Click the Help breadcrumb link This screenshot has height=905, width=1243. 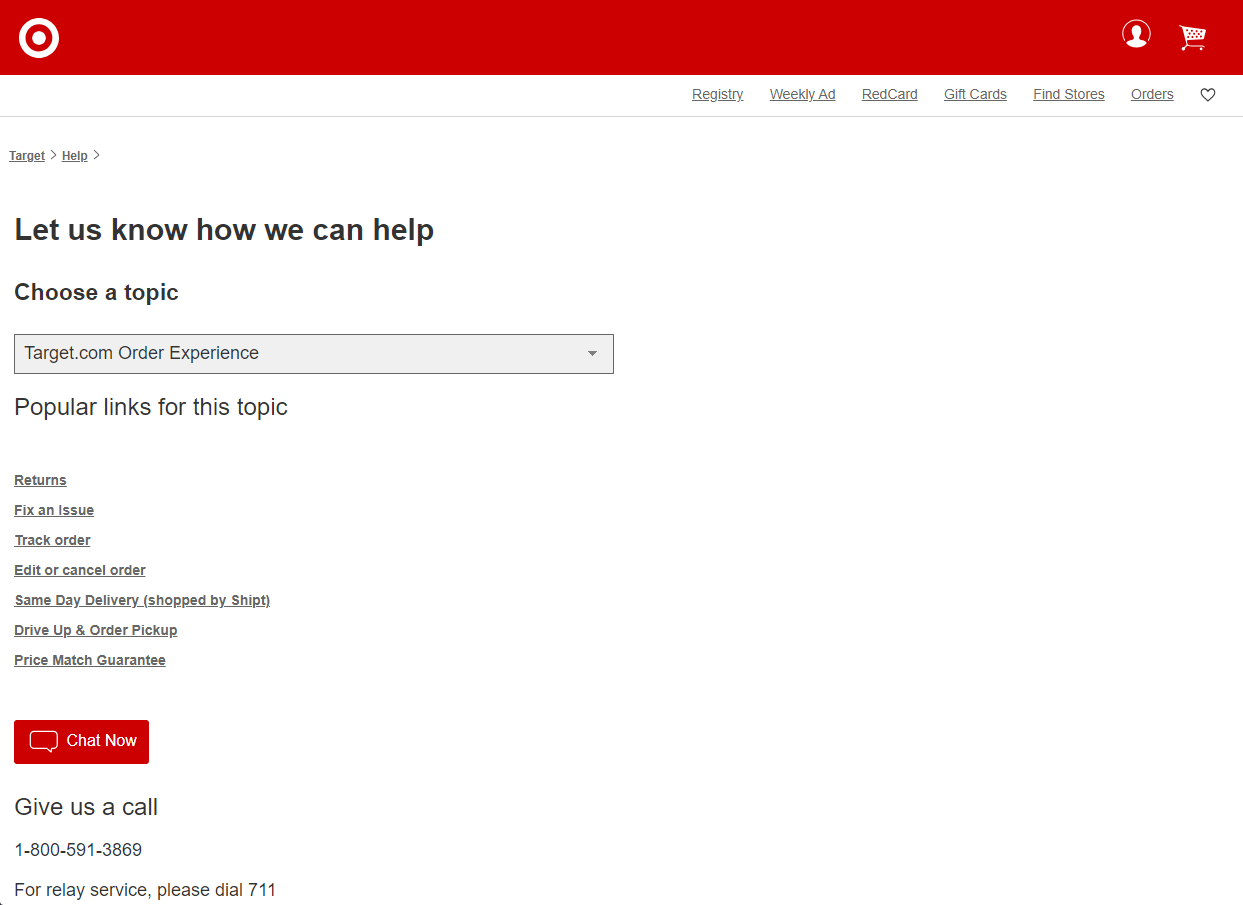pyautogui.click(x=74, y=156)
